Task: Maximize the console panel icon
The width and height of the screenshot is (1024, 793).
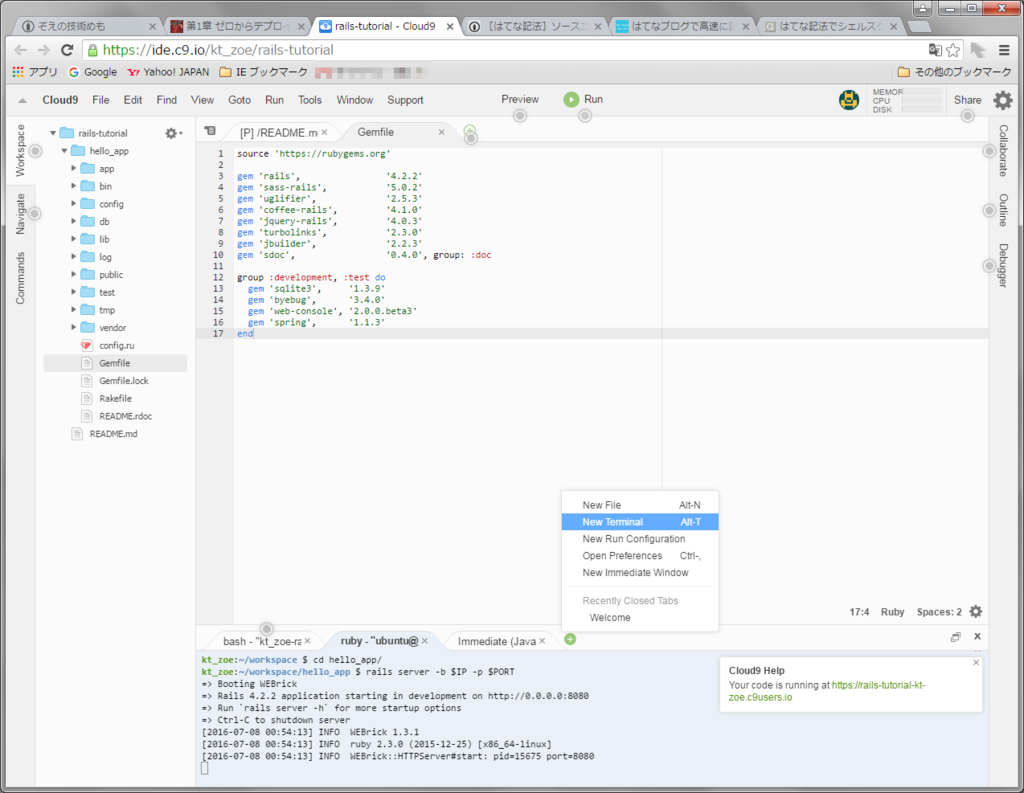Action: point(955,637)
